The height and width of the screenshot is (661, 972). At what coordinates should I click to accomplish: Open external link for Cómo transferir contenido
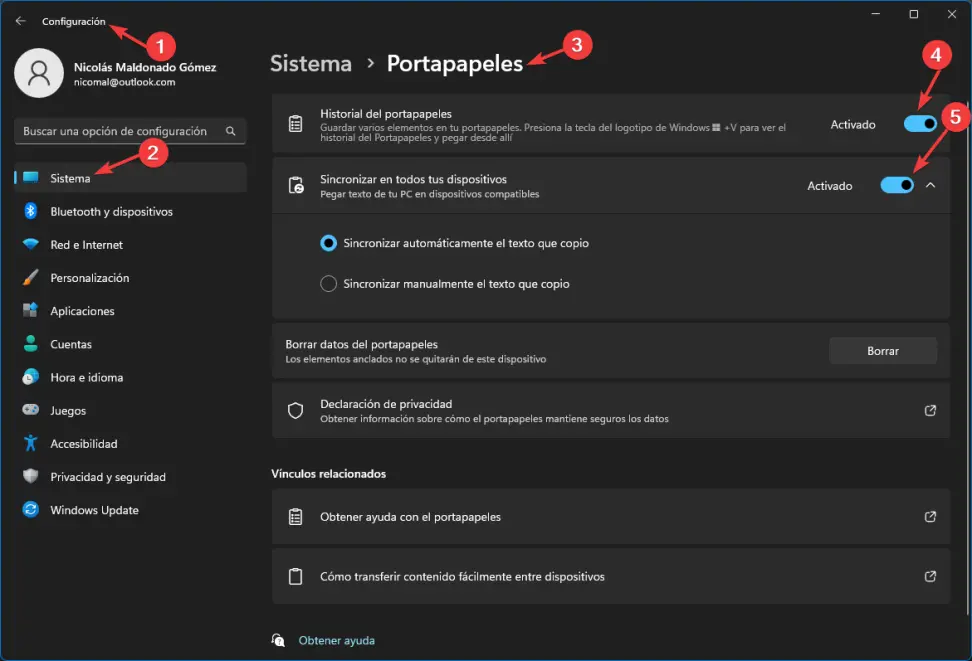coord(930,576)
